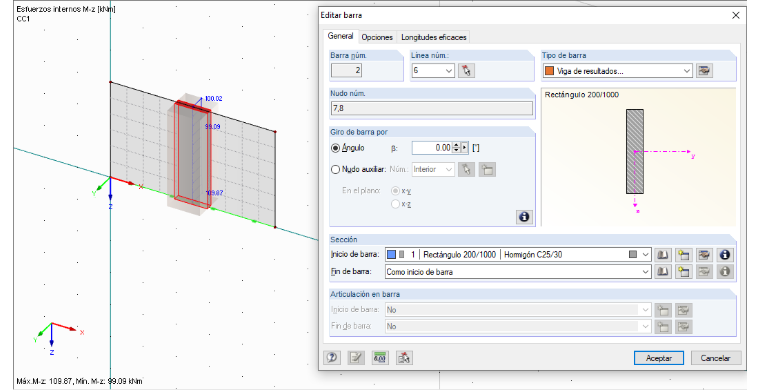
Task: Click the blue section color swatch
Action: (x=392, y=255)
